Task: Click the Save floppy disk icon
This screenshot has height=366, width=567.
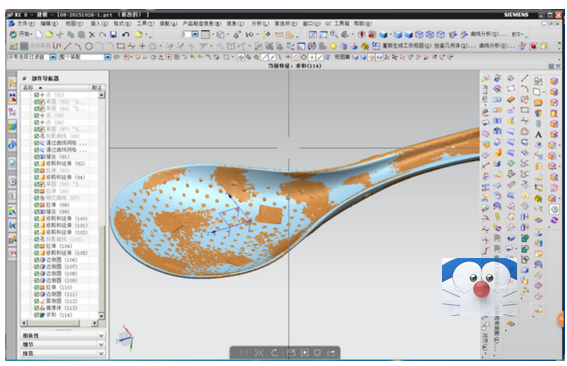Action: tap(114, 35)
